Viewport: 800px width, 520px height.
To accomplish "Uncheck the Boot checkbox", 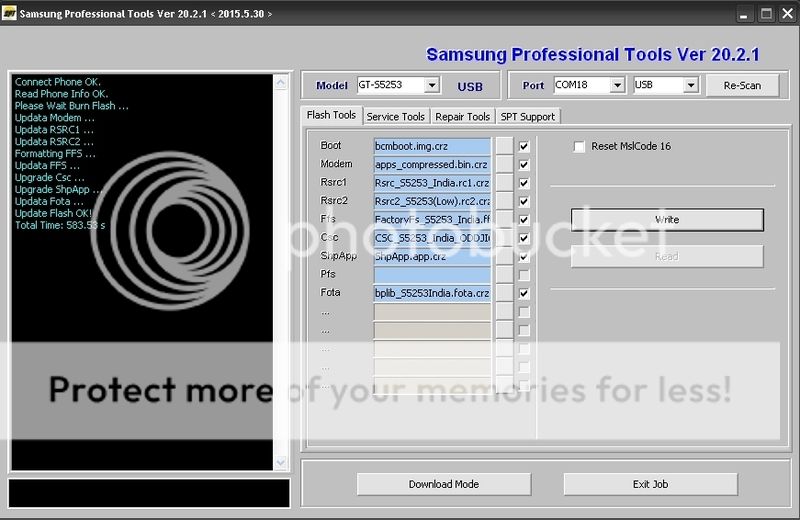I will 523,146.
